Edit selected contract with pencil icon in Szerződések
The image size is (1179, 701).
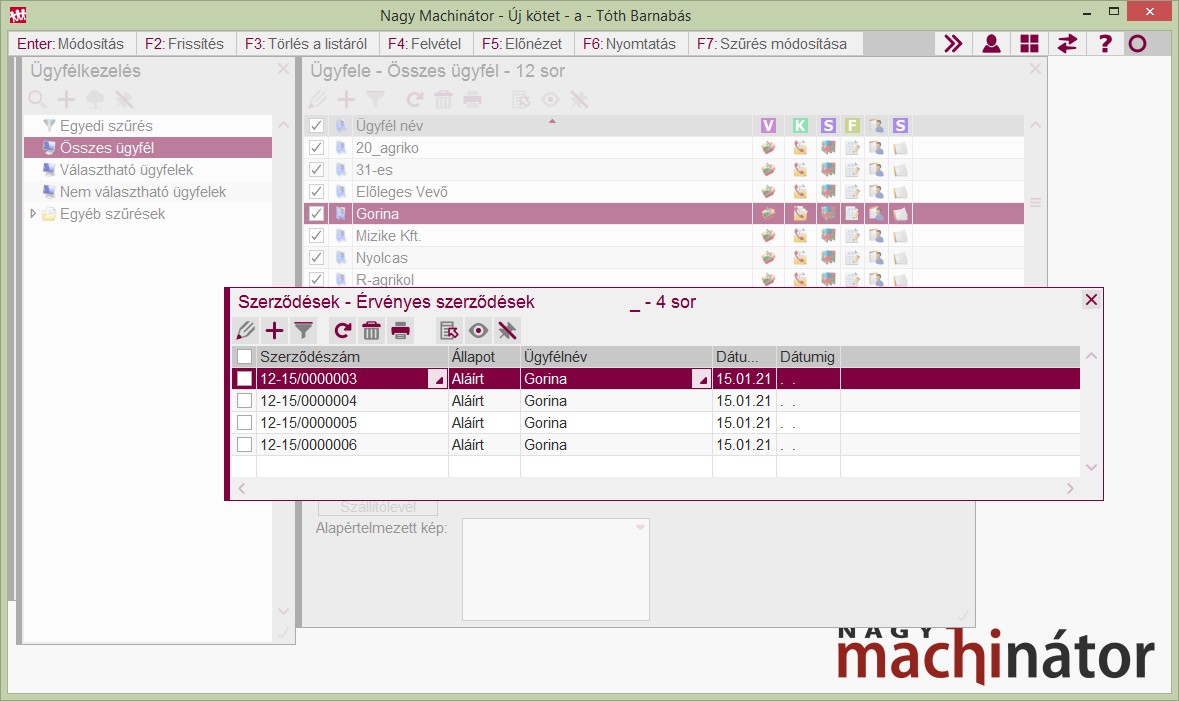[246, 330]
